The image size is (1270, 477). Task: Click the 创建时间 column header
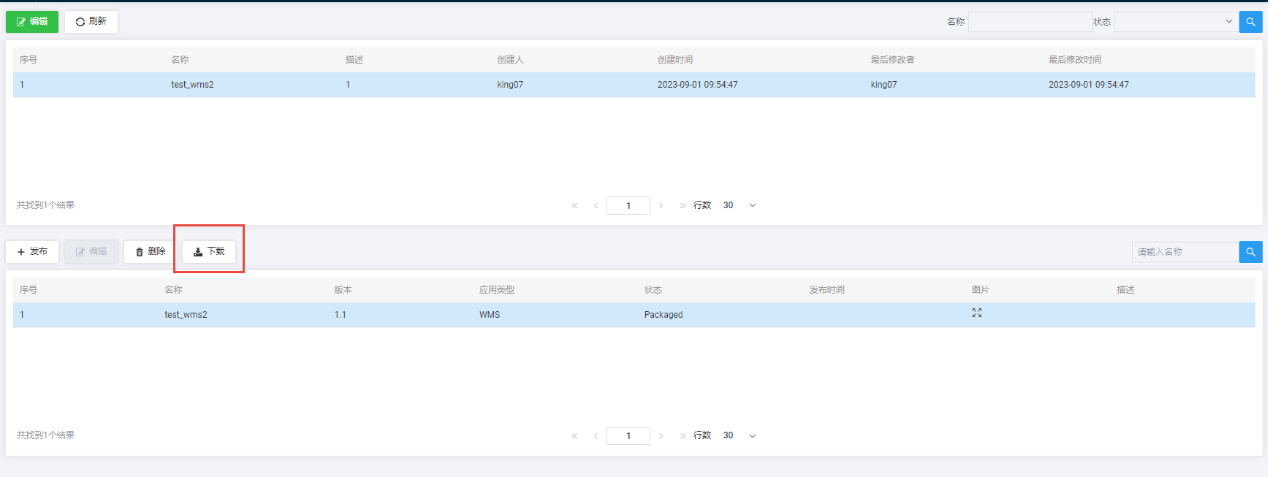(x=677, y=60)
